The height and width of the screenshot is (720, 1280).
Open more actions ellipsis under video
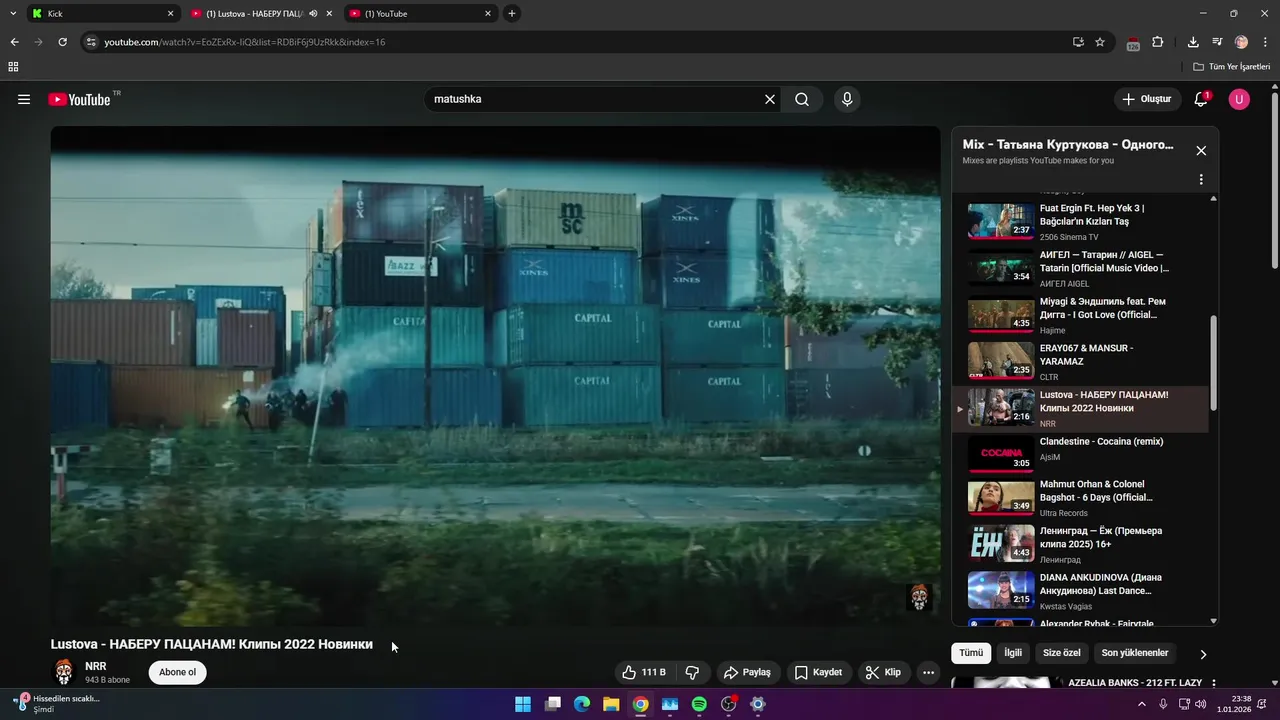[928, 672]
